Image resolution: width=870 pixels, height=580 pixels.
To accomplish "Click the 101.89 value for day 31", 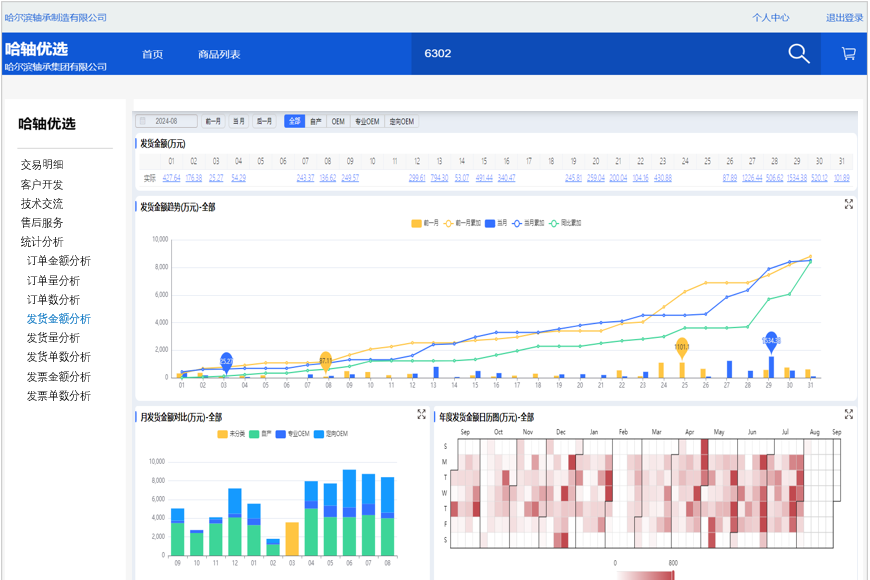I will coord(842,178).
